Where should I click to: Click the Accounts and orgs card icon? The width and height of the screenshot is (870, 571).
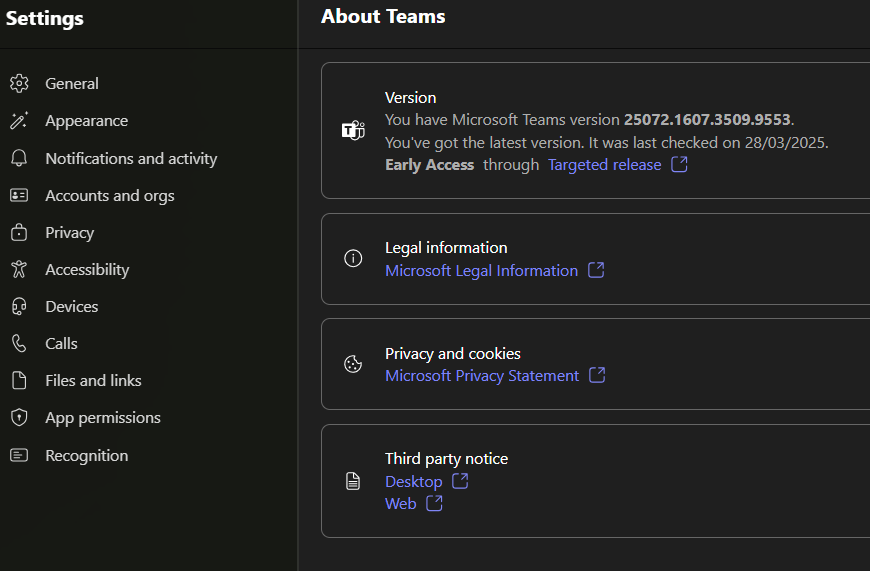coord(19,196)
